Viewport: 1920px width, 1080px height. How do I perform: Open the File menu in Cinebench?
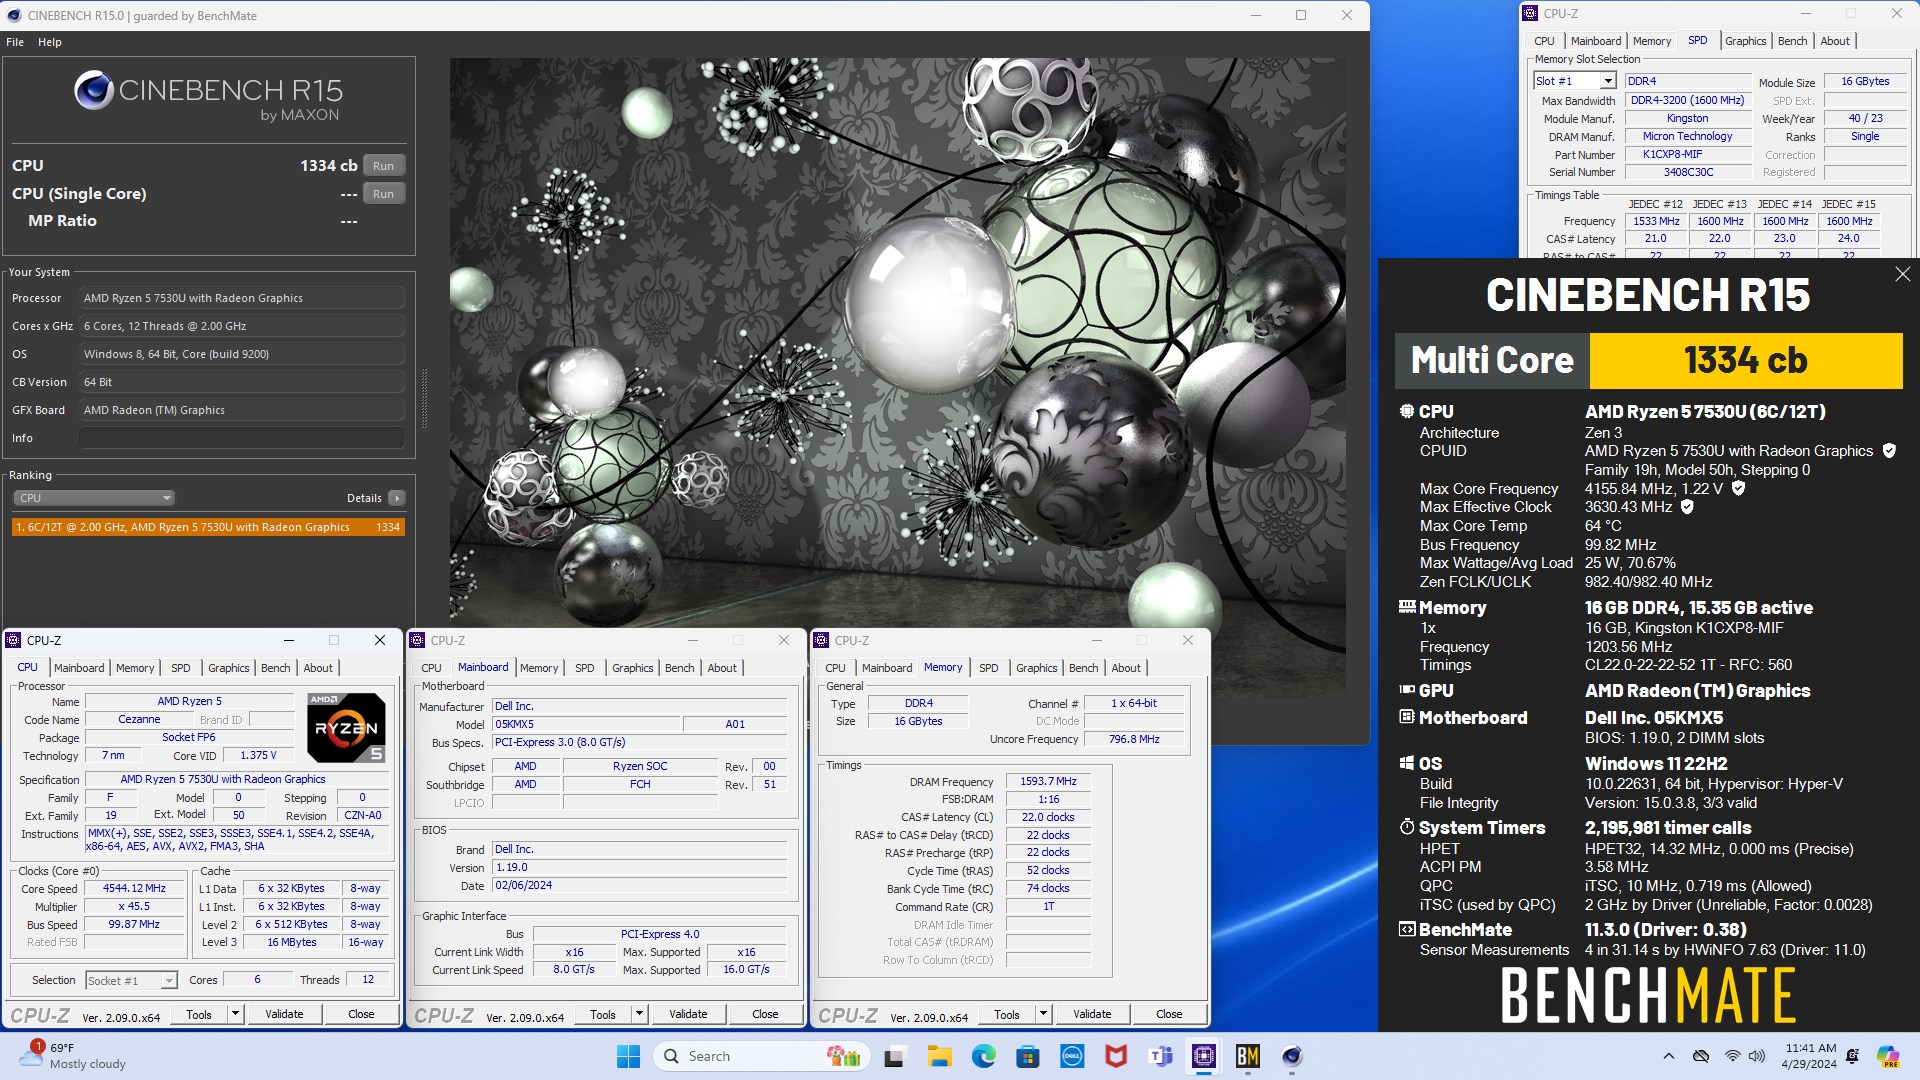point(15,42)
